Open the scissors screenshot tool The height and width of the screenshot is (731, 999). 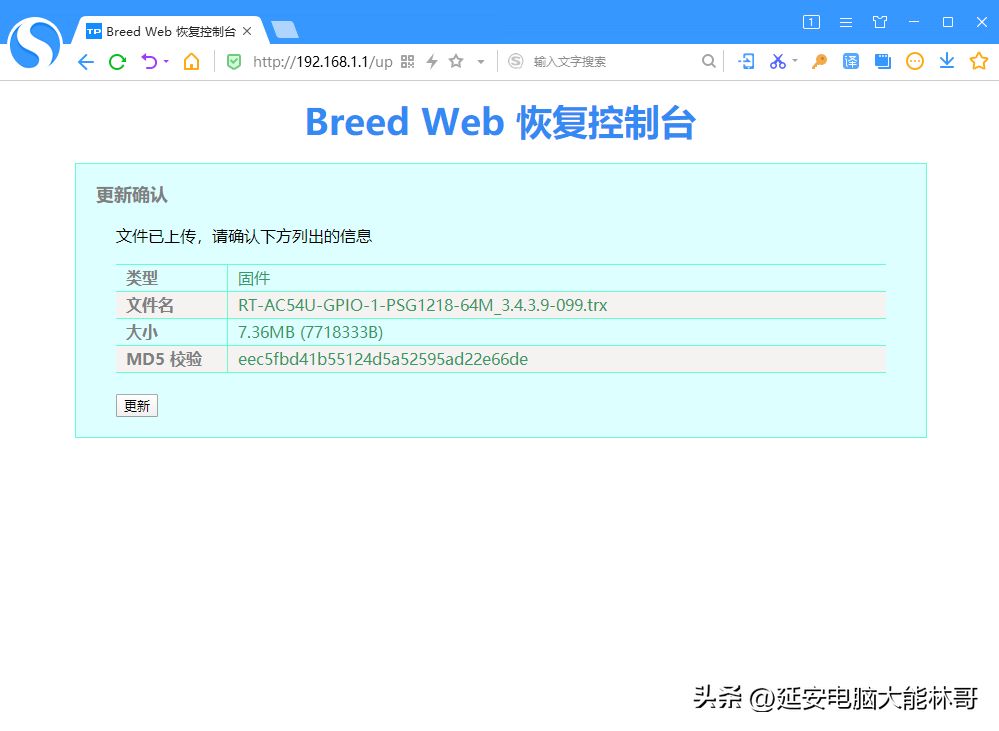coord(777,62)
